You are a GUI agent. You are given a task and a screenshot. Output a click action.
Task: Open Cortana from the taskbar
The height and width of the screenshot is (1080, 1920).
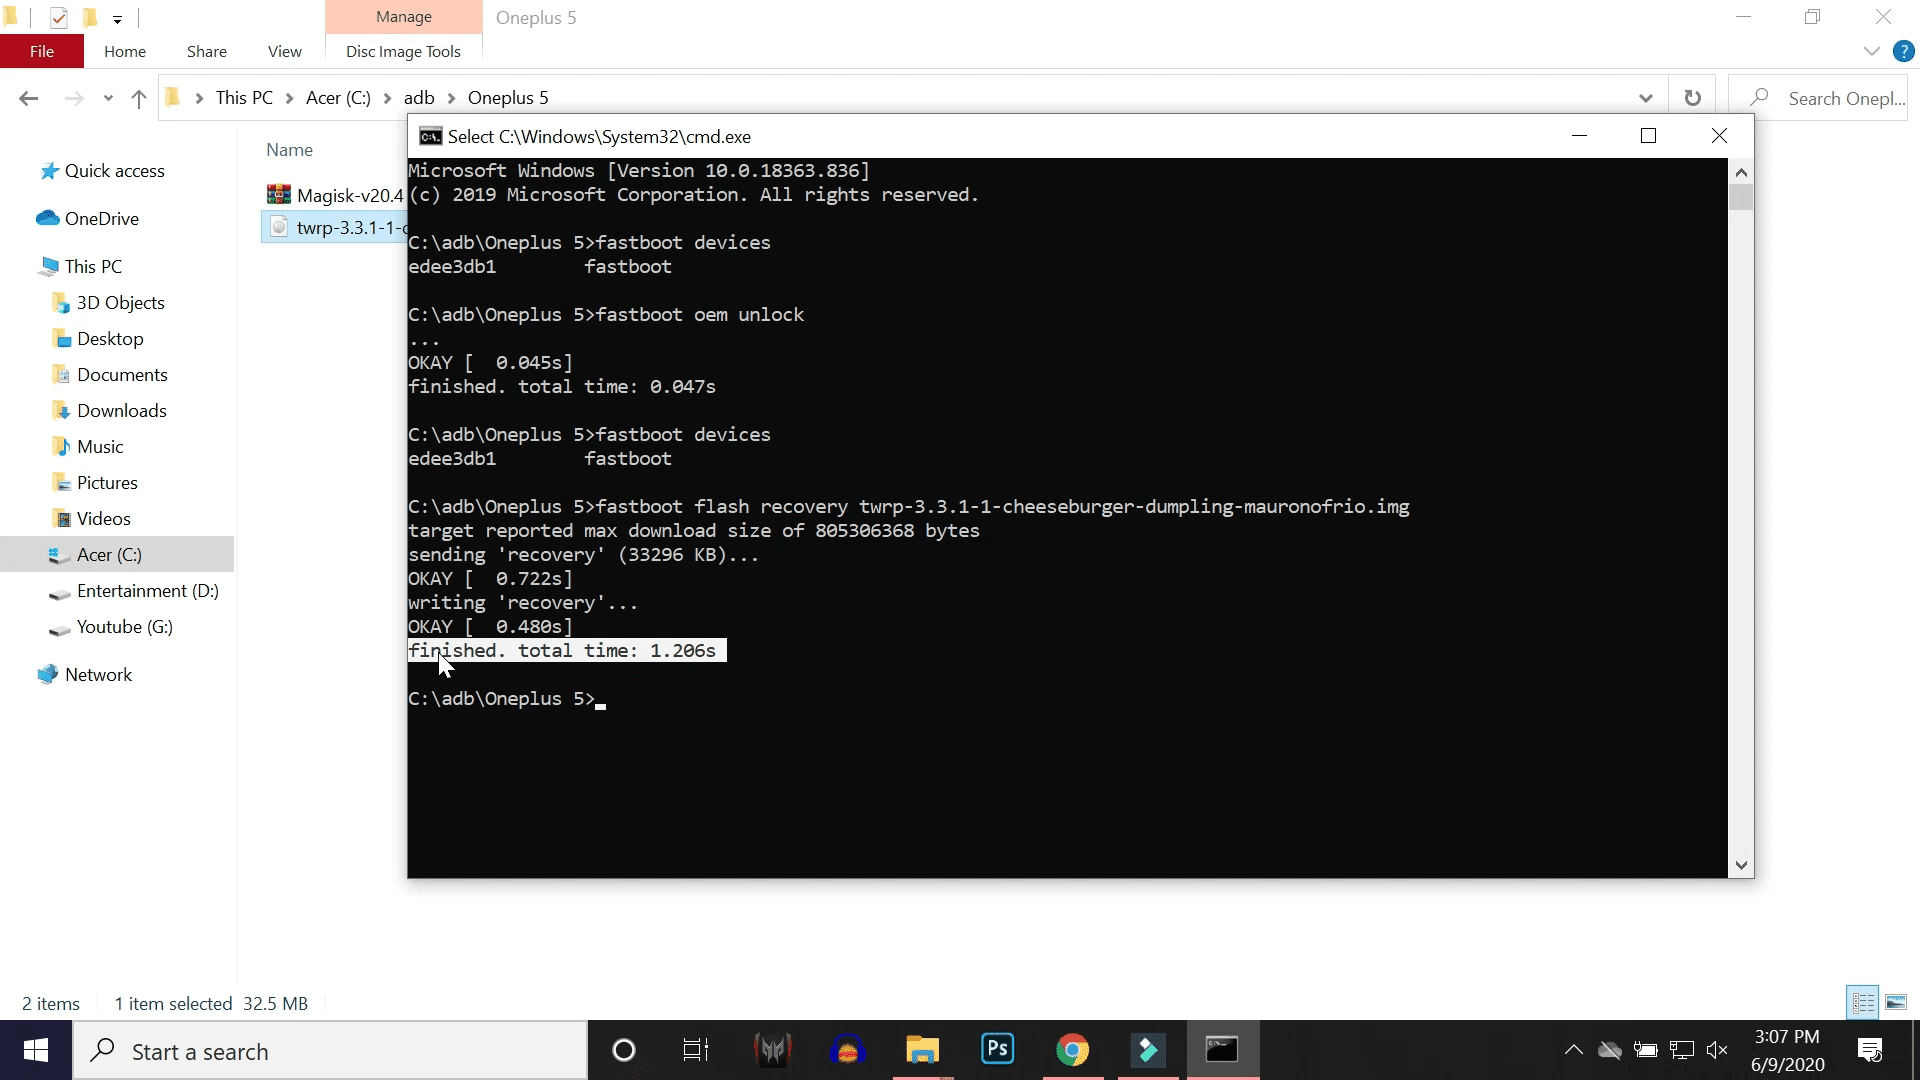(x=624, y=1050)
